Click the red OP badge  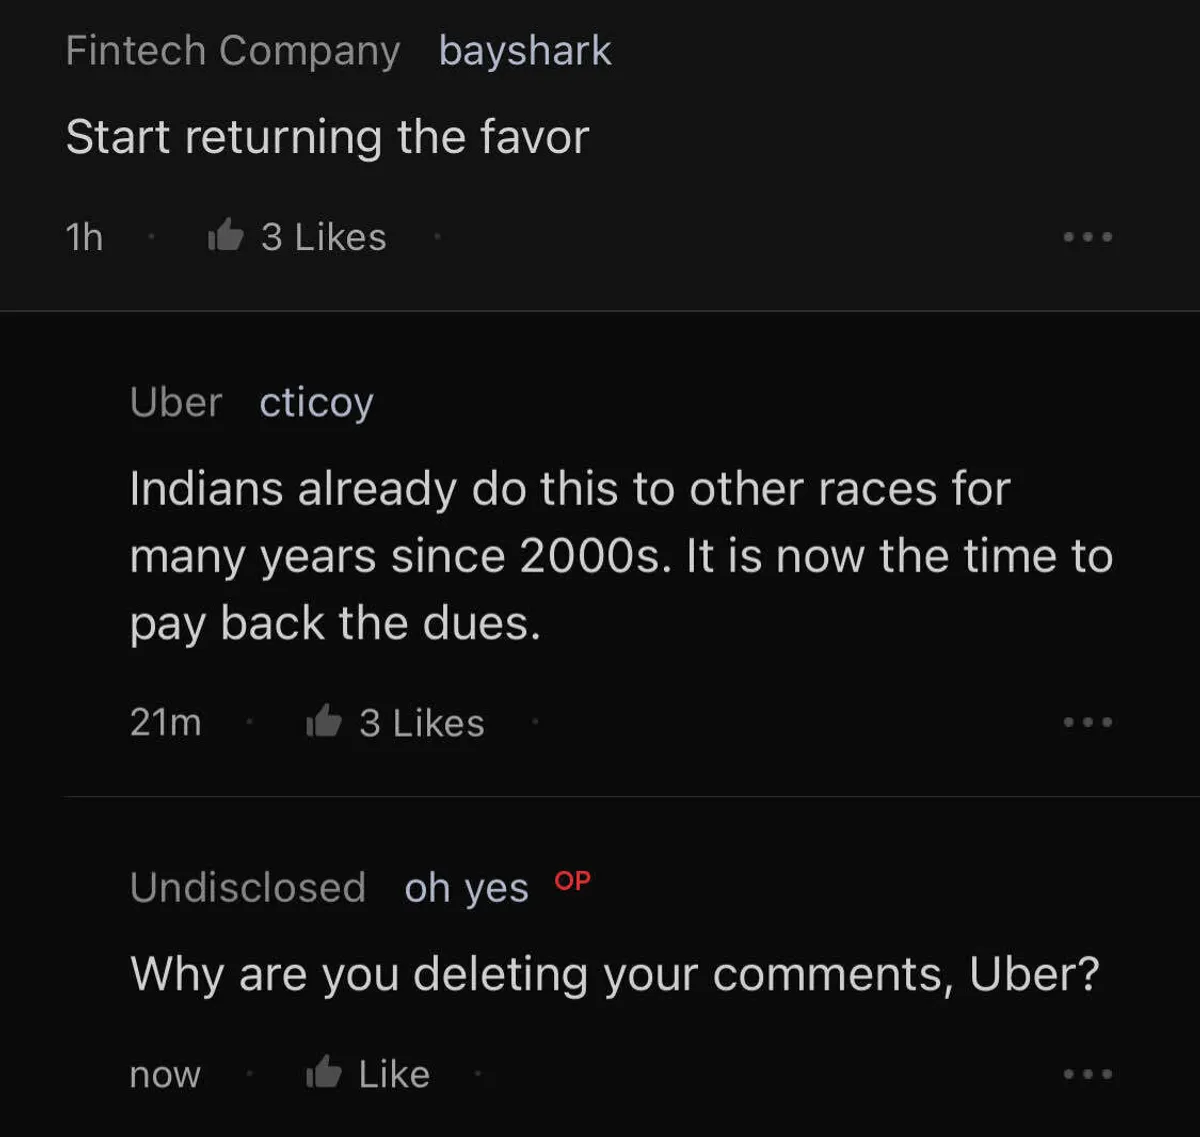pyautogui.click(x=573, y=881)
